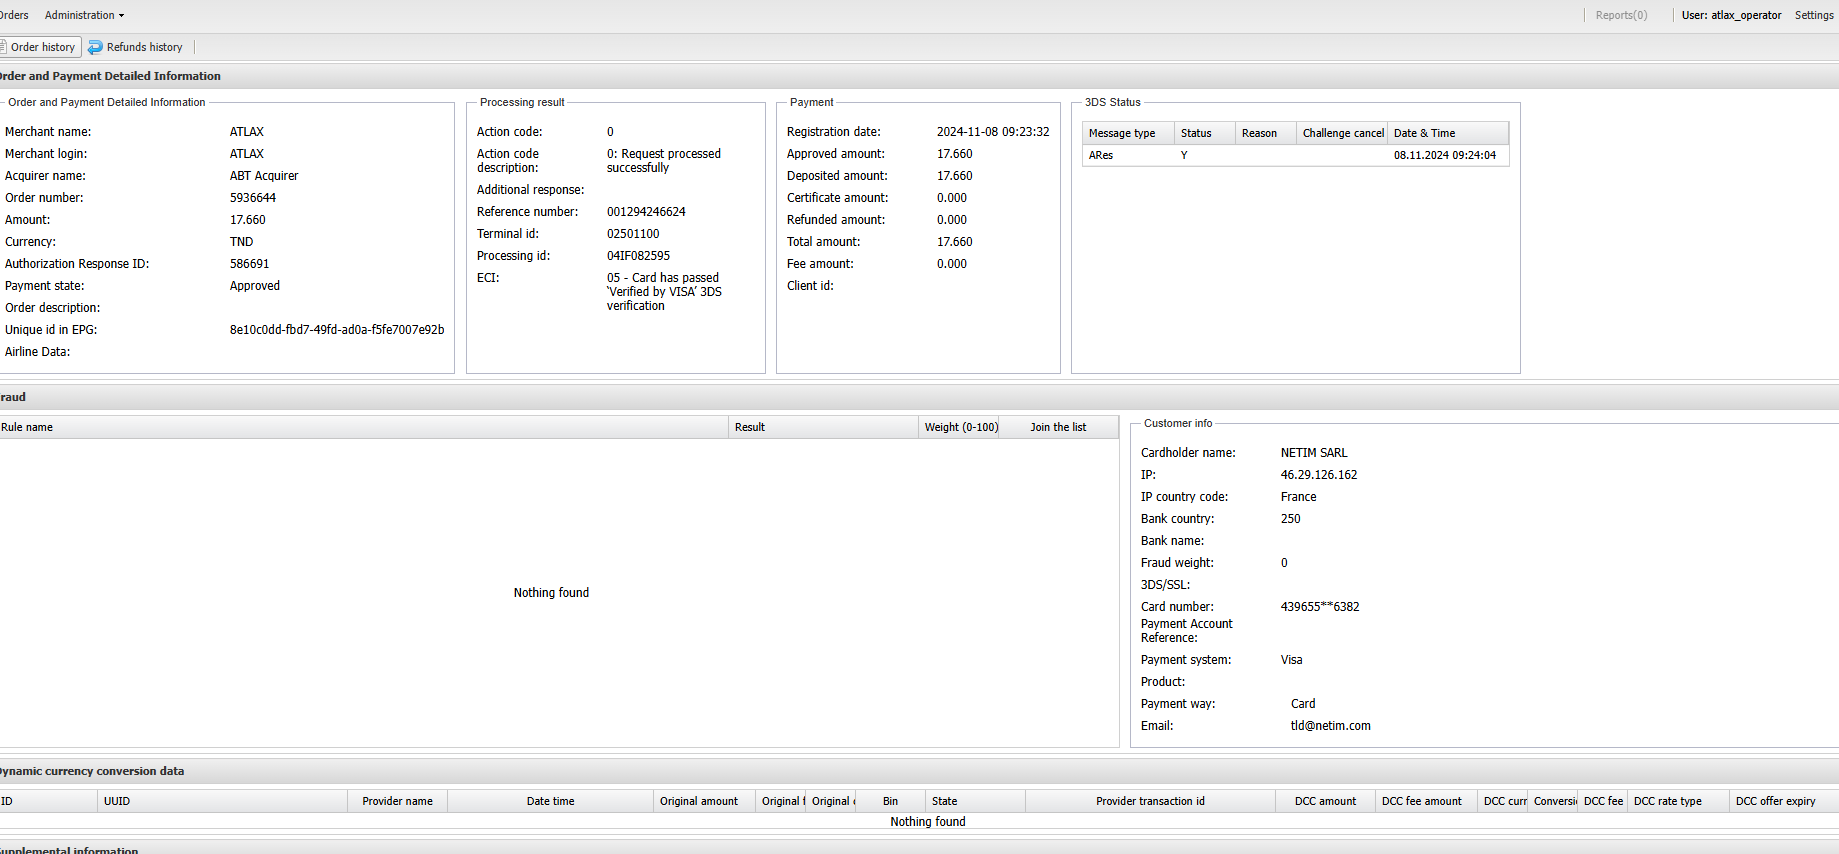Click the Join the list column header
The width and height of the screenshot is (1839, 854).
(x=1058, y=427)
